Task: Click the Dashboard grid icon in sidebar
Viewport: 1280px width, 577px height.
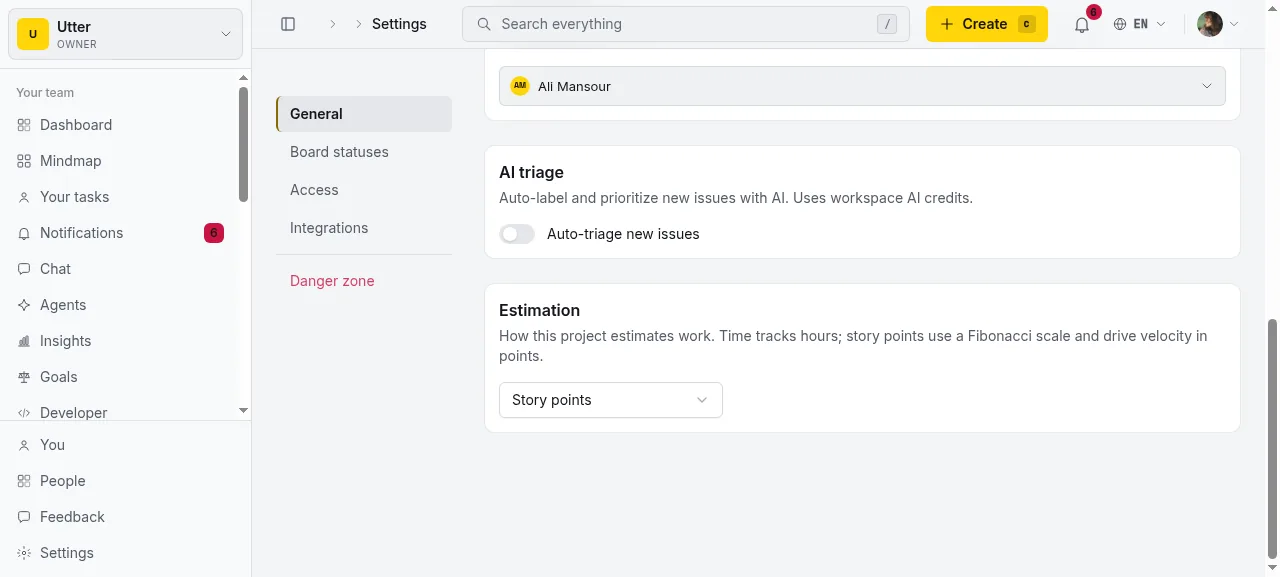Action: (24, 125)
